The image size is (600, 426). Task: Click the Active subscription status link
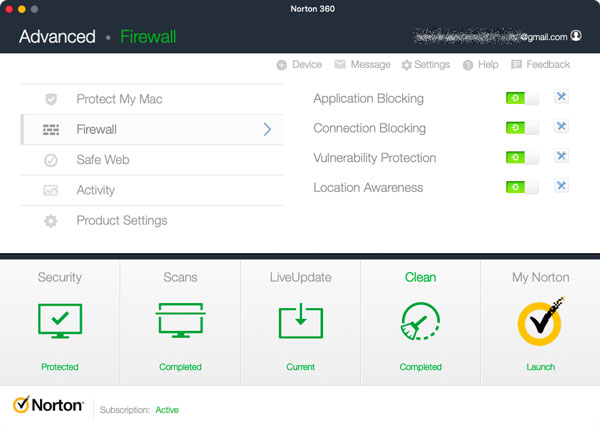coord(167,410)
